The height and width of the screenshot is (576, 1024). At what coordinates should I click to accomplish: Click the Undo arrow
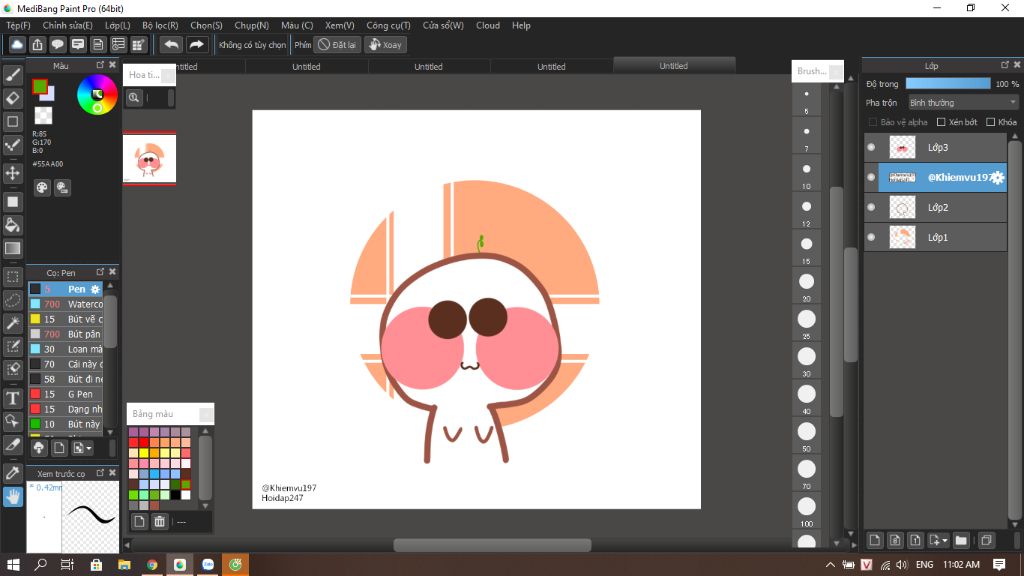(x=171, y=44)
